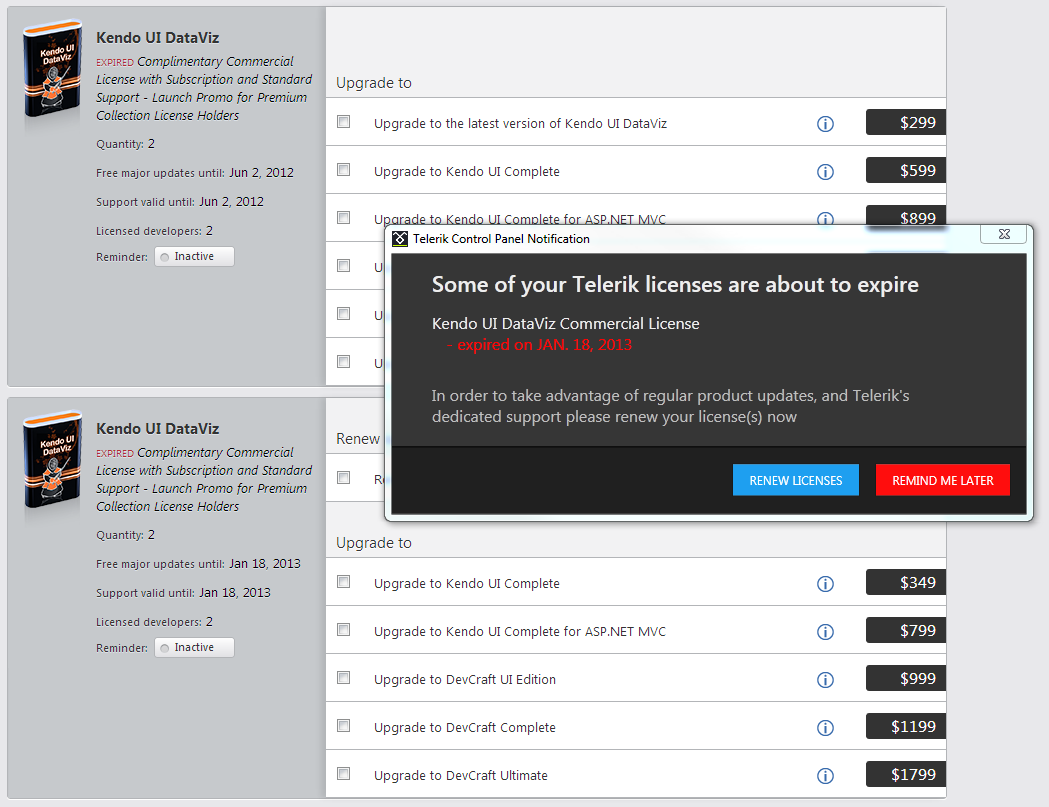Click the $799 price button
Image resolution: width=1049 pixels, height=807 pixels.
point(906,630)
